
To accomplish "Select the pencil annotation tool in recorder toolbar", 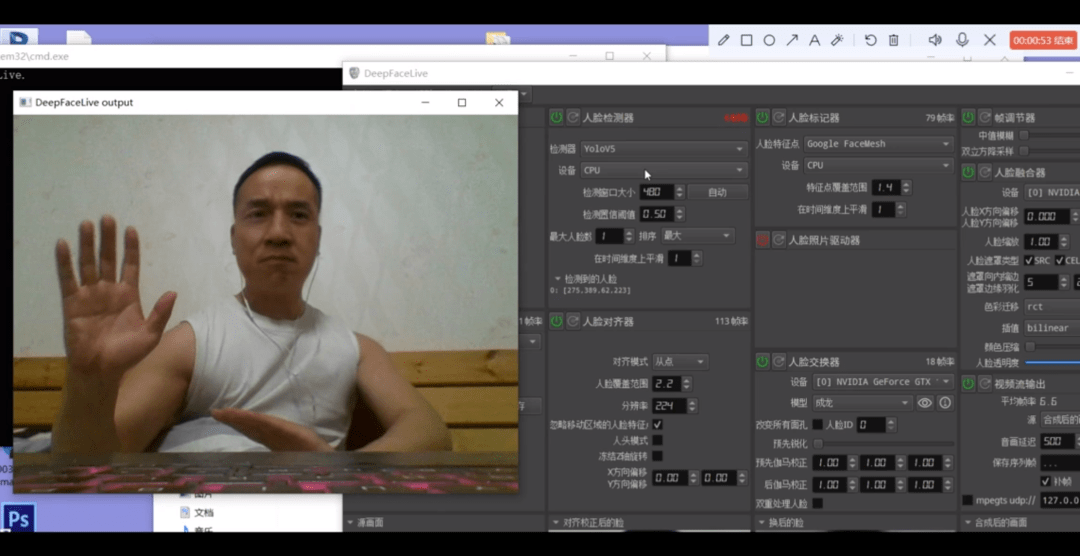I will (724, 40).
